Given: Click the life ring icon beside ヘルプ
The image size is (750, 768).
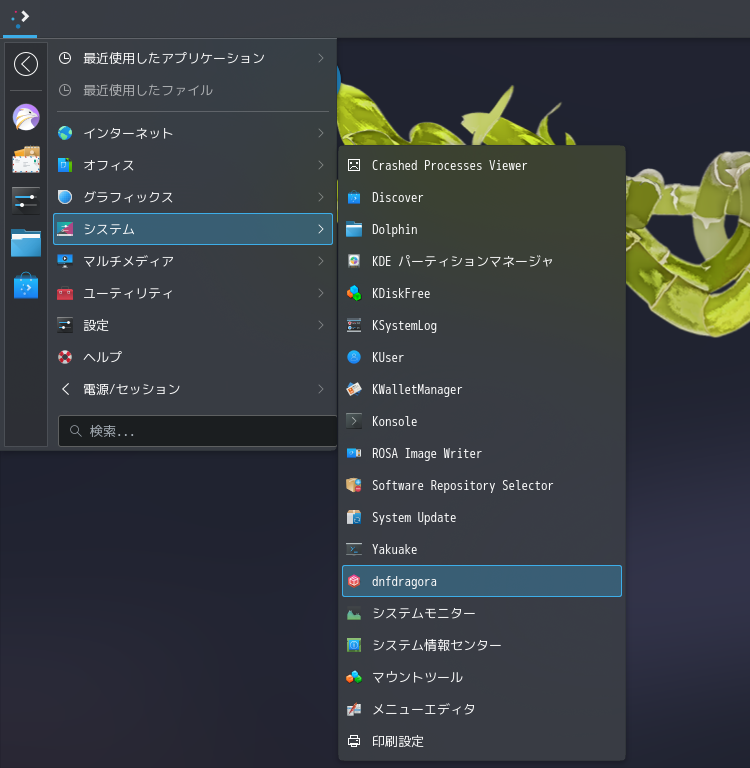Looking at the screenshot, I should coord(65,357).
